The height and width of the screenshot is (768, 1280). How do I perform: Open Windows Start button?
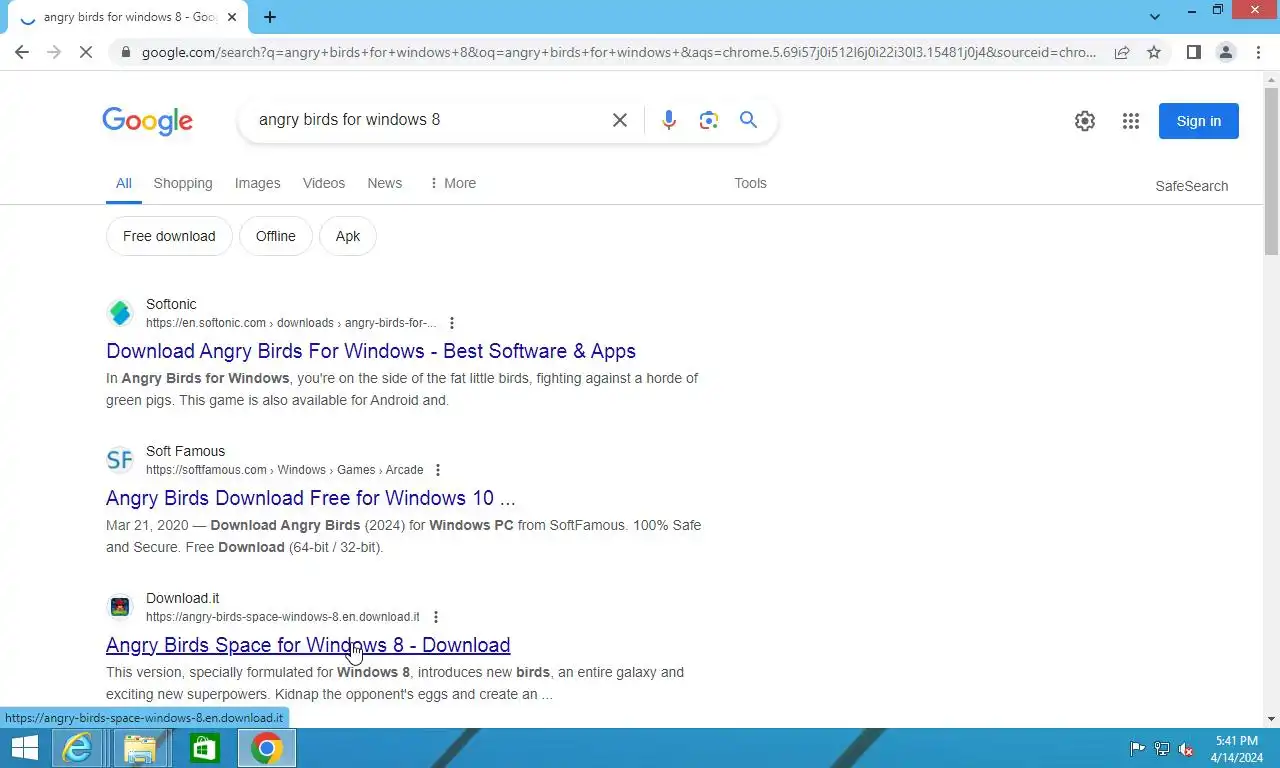pyautogui.click(x=24, y=748)
